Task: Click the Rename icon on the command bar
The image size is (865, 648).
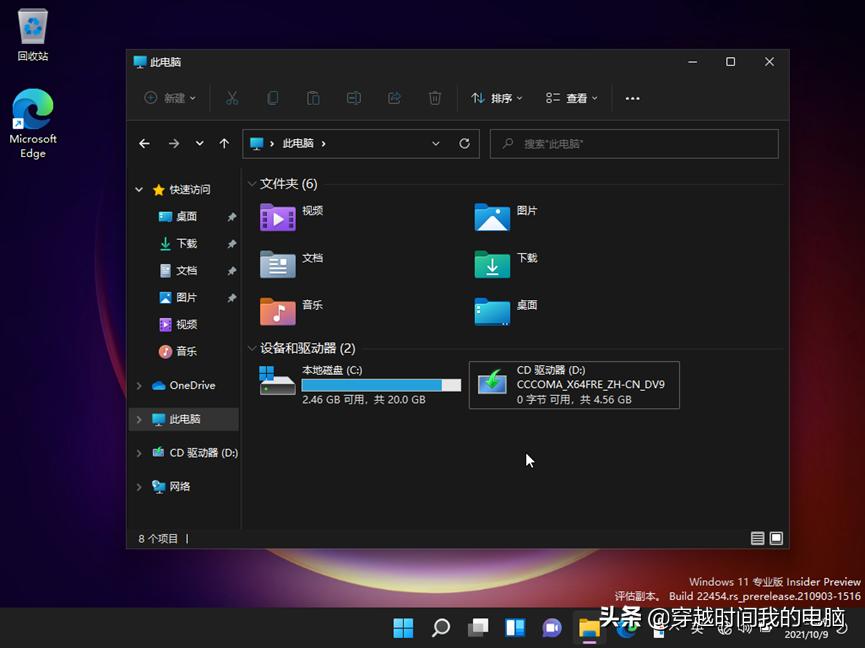Action: point(354,97)
